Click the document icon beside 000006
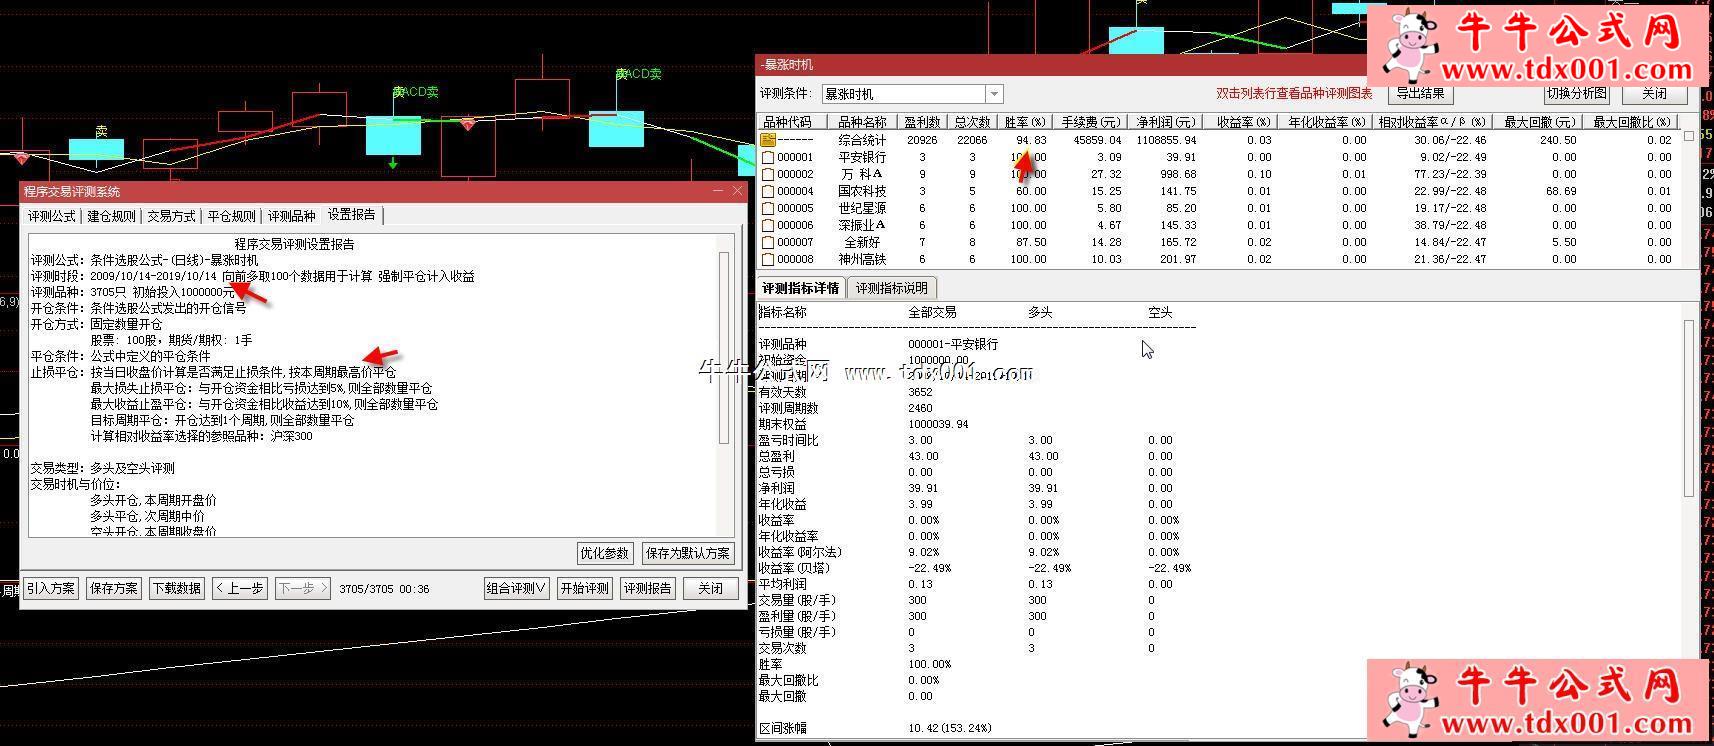 tap(768, 225)
